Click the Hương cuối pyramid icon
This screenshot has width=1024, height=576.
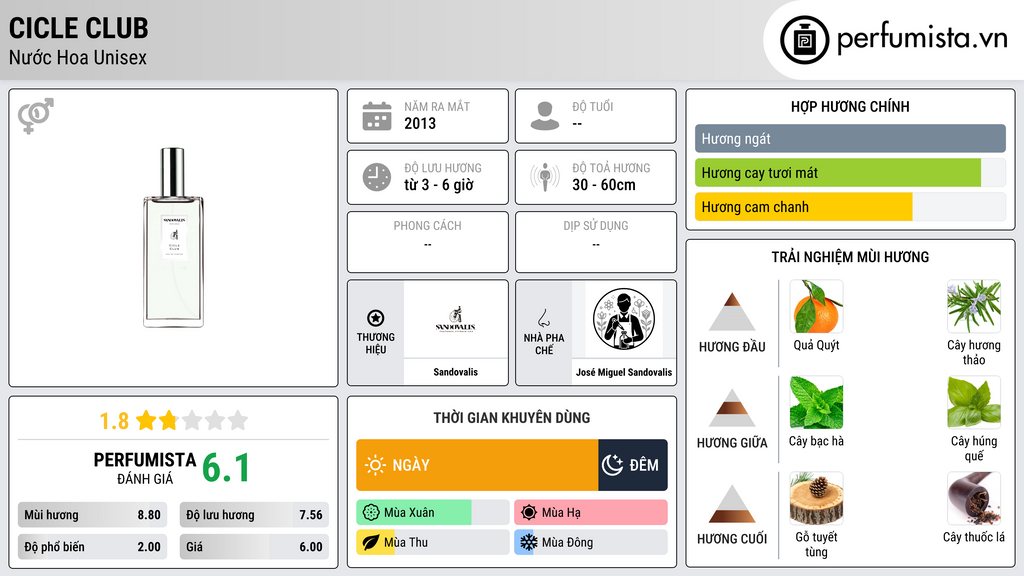(x=732, y=504)
